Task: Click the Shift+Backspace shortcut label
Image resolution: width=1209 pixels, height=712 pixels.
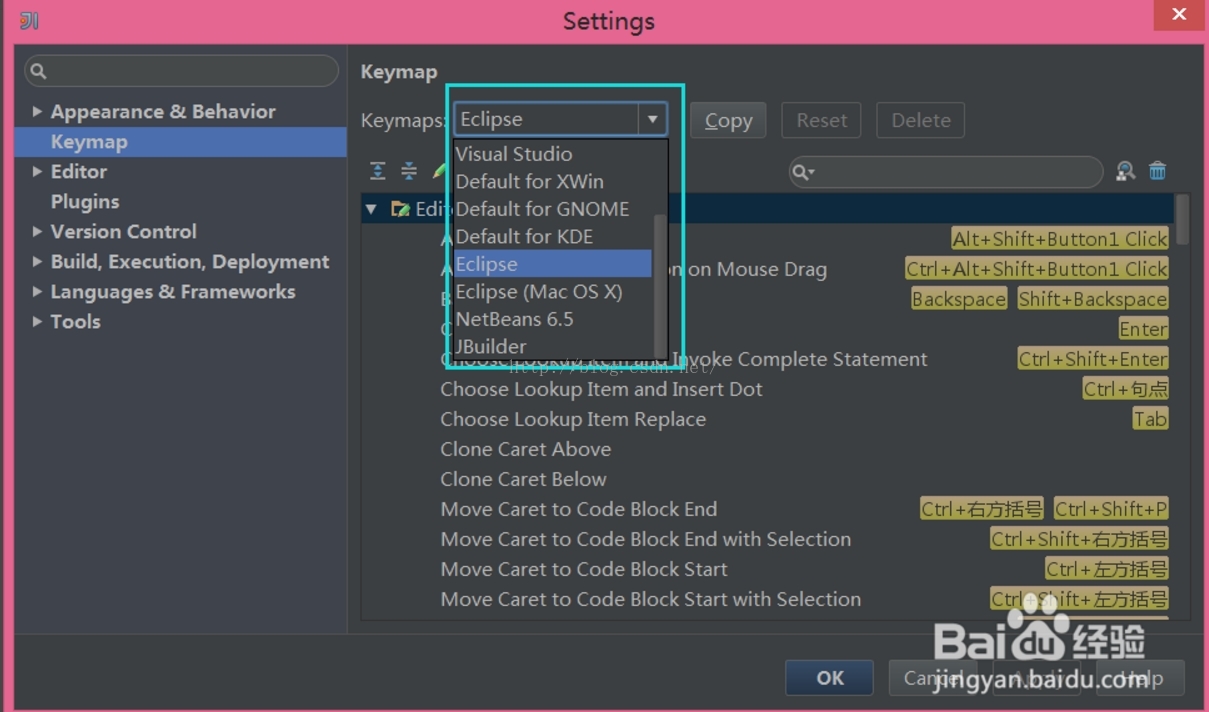Action: click(1093, 299)
